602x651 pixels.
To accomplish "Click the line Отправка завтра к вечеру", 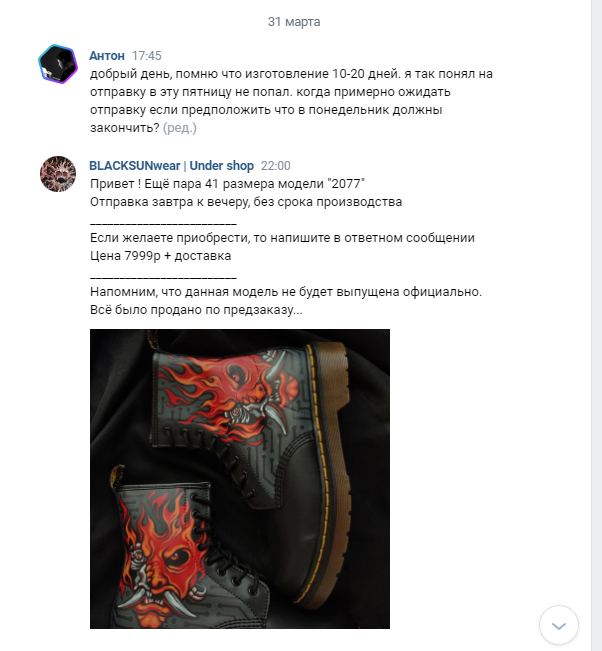I will [x=246, y=202].
